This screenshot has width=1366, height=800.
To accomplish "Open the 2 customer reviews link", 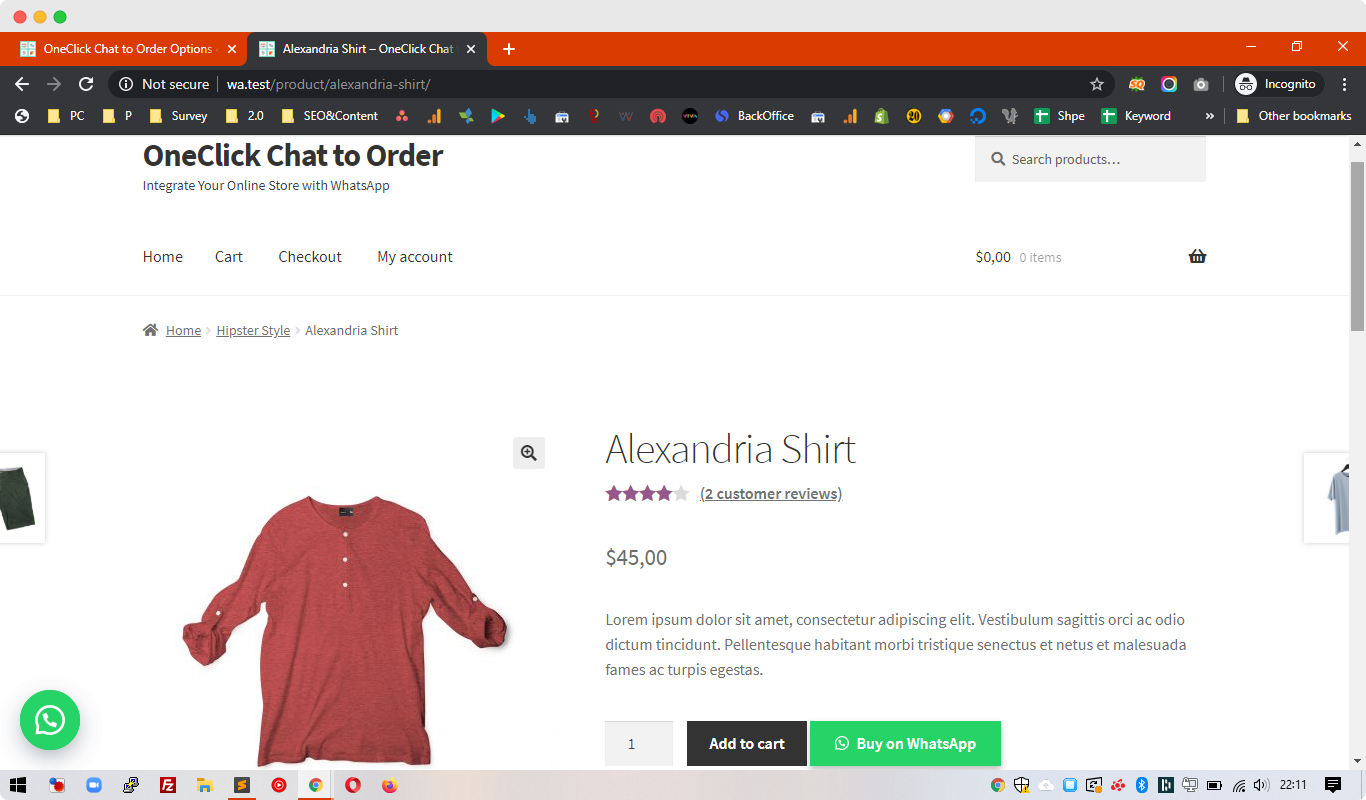I will tap(770, 493).
